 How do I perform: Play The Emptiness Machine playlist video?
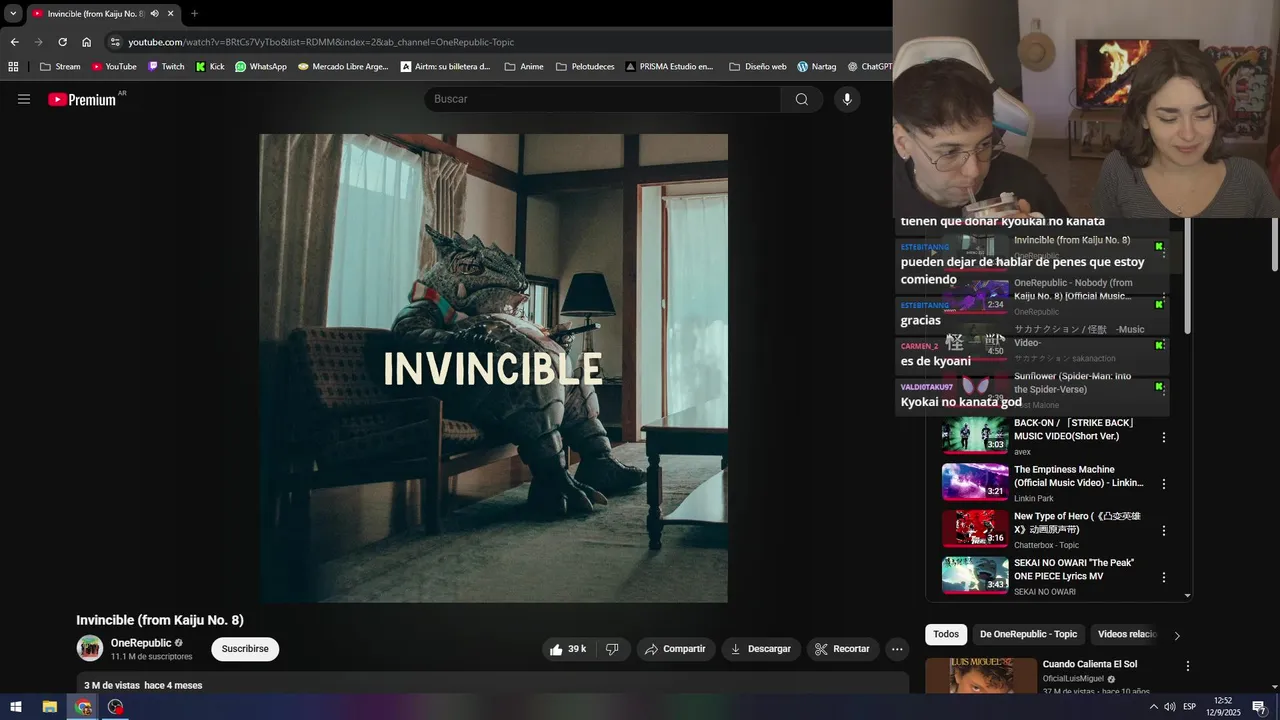pos(975,482)
